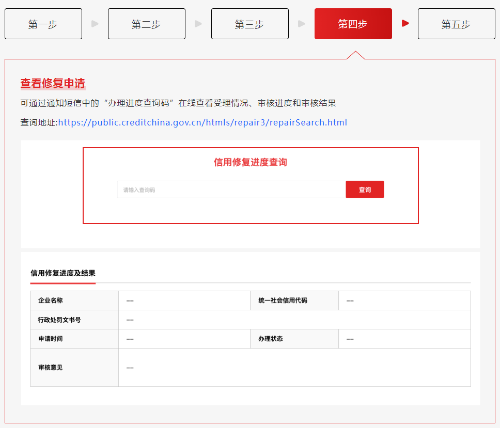Select the 信用修复进度及结果 tab header
The image size is (500, 428).
[63, 273]
